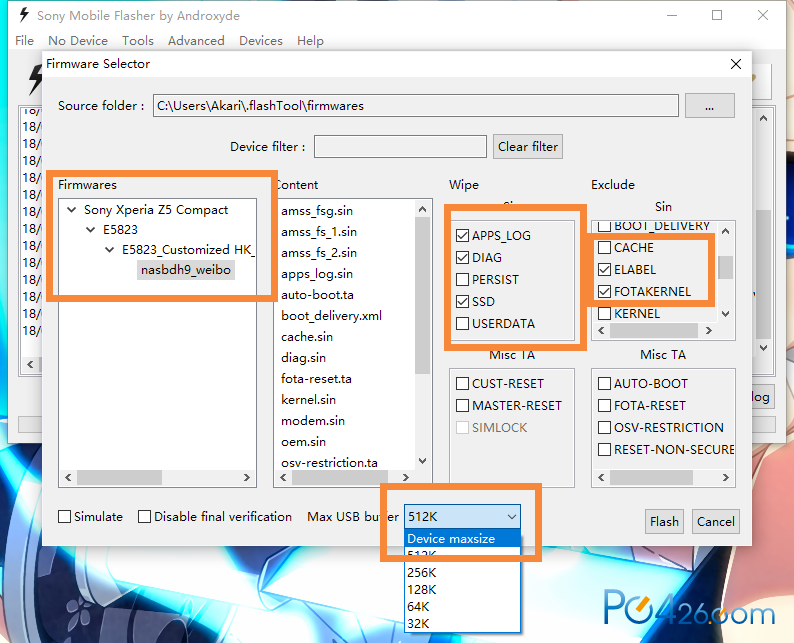Viewport: 794px width, 643px height.
Task: Select osv-restriction.ta in Content list
Action: click(x=330, y=463)
